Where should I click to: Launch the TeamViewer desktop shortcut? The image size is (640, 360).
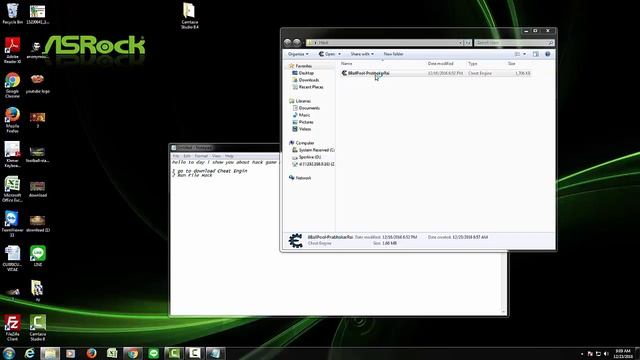point(12,224)
